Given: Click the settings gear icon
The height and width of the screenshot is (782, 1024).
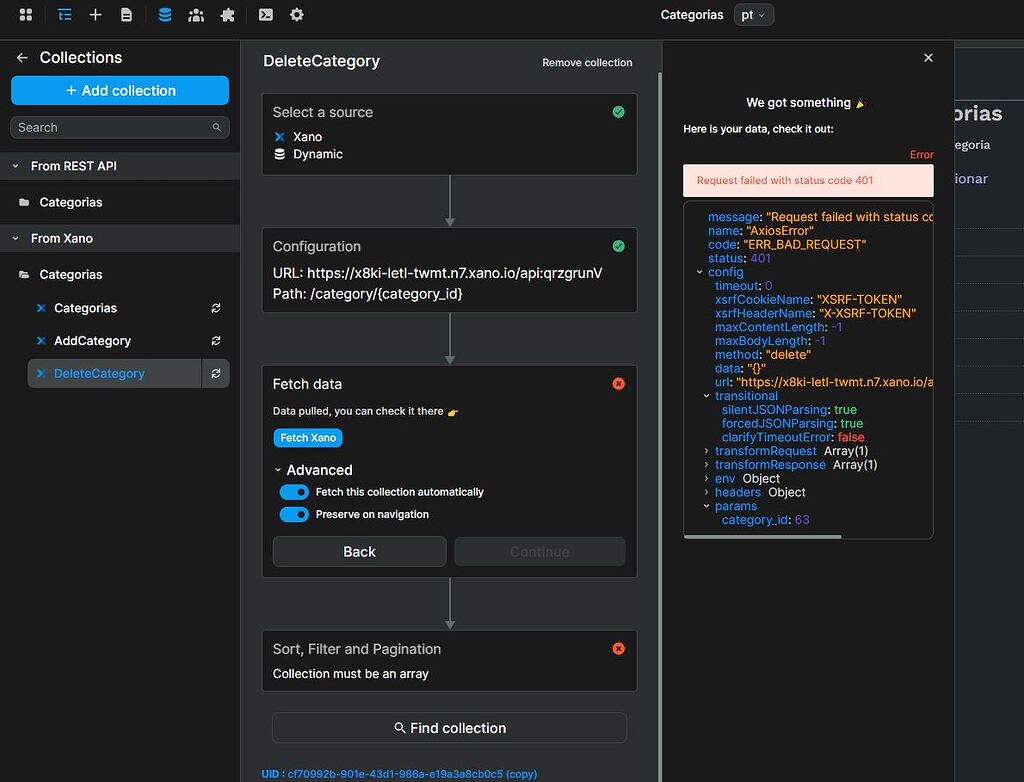Looking at the screenshot, I should [x=296, y=15].
